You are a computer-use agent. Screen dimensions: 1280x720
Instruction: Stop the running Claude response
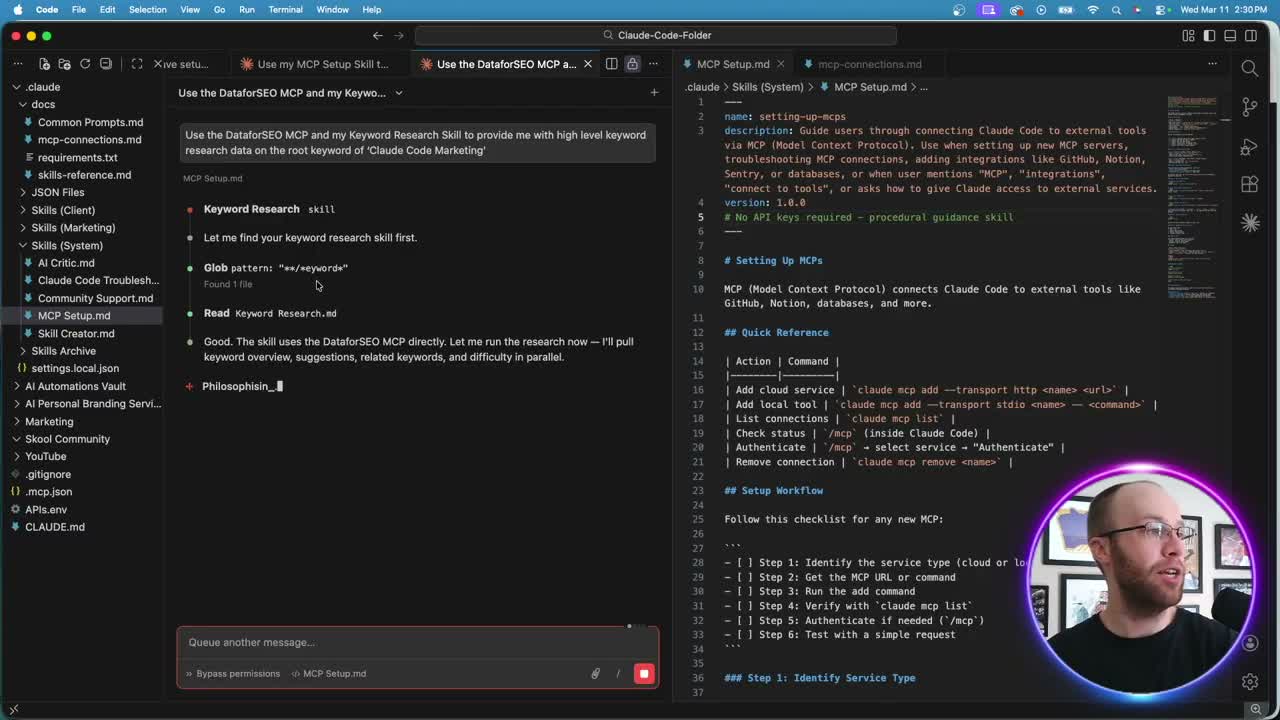644,674
